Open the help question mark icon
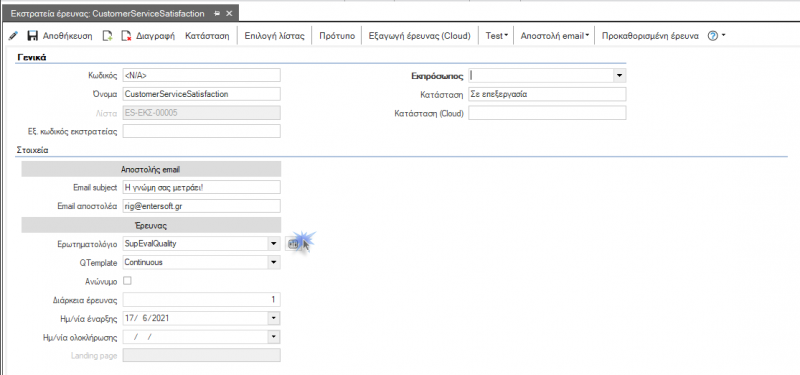800x375 pixels. [713, 36]
